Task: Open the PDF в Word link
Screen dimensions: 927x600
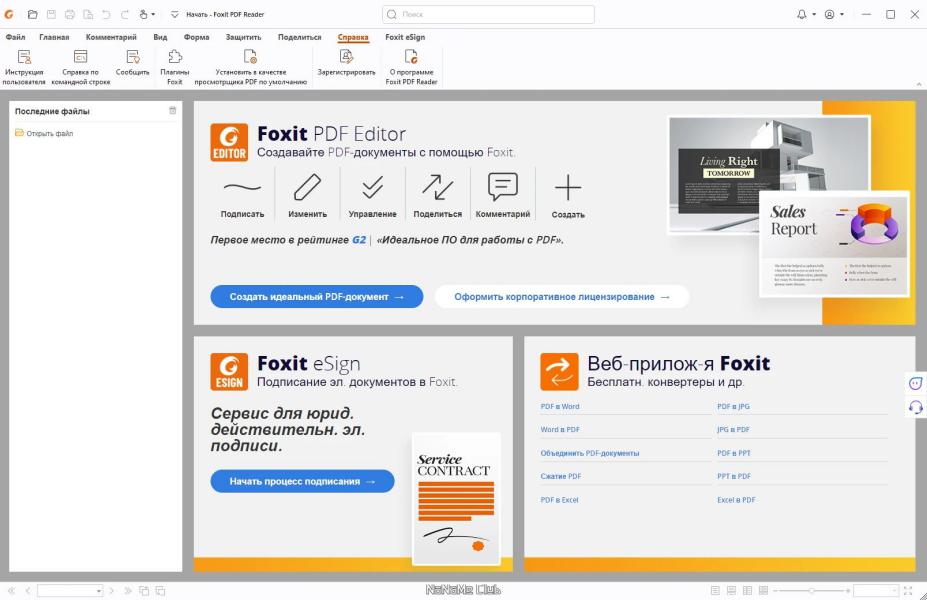Action: click(x=560, y=406)
